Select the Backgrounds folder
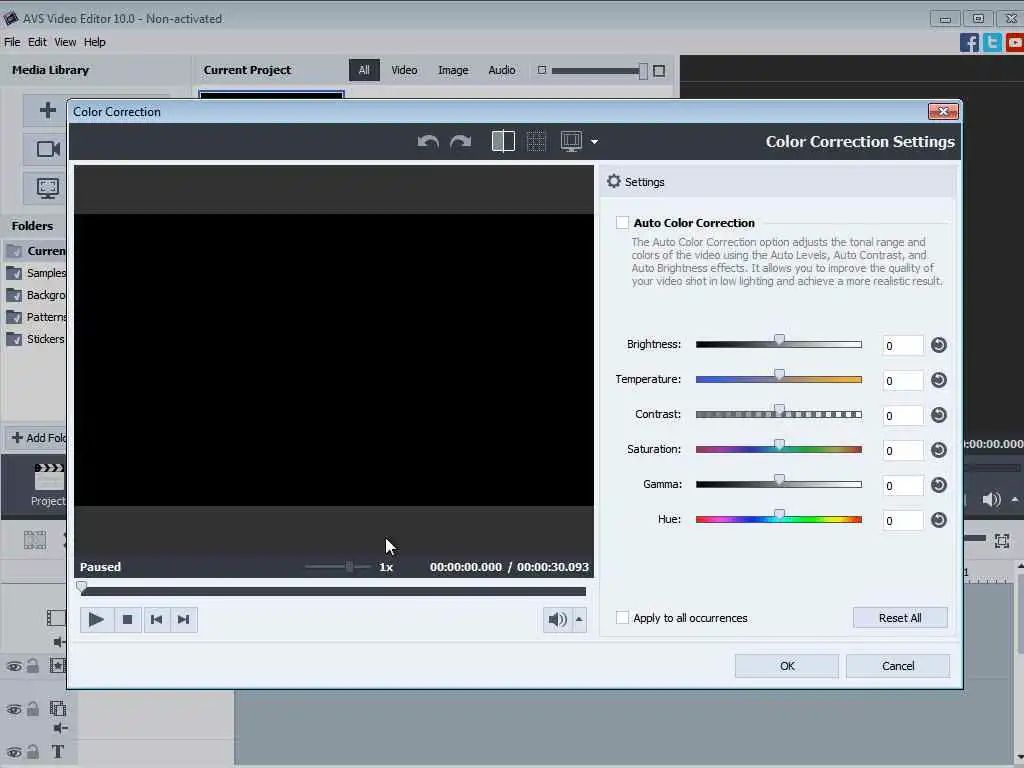1024x768 pixels. (x=36, y=295)
